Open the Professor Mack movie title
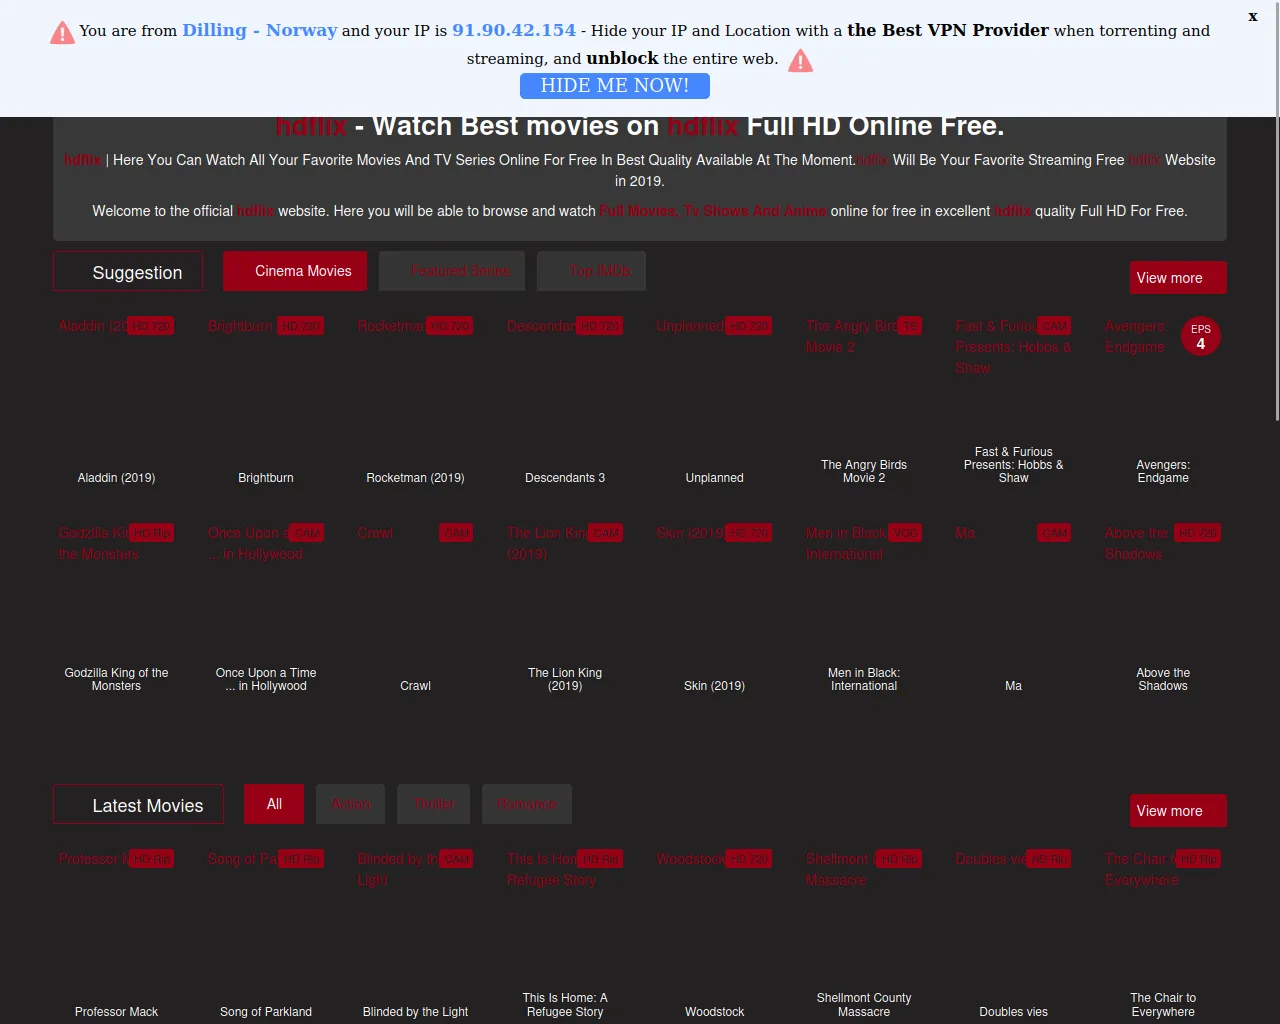This screenshot has width=1280, height=1024. point(116,1012)
